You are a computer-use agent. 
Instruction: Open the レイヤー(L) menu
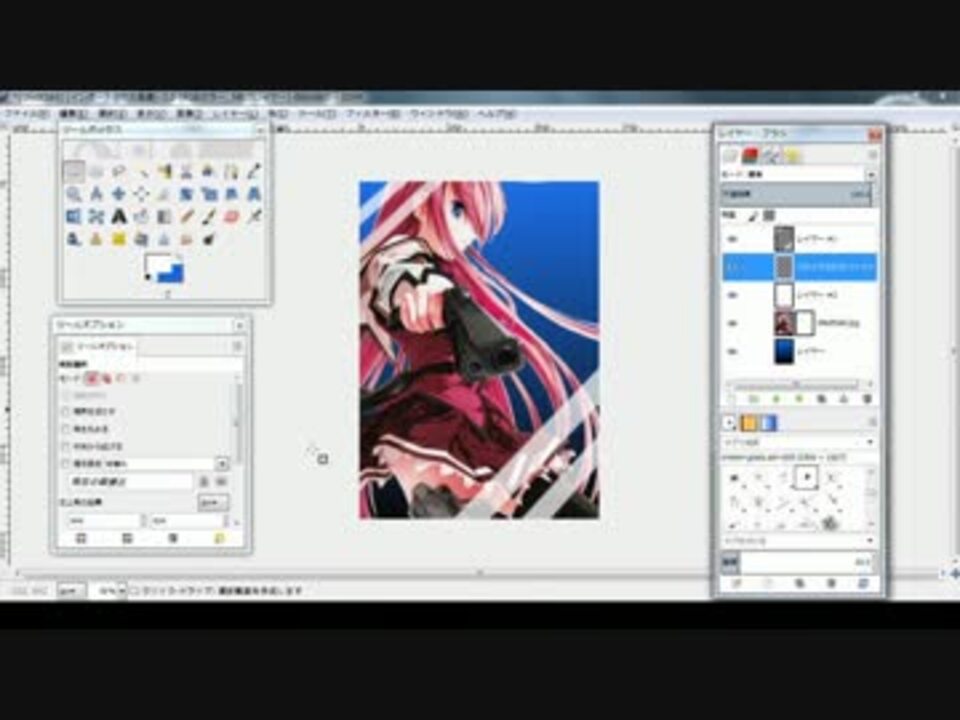[236, 114]
